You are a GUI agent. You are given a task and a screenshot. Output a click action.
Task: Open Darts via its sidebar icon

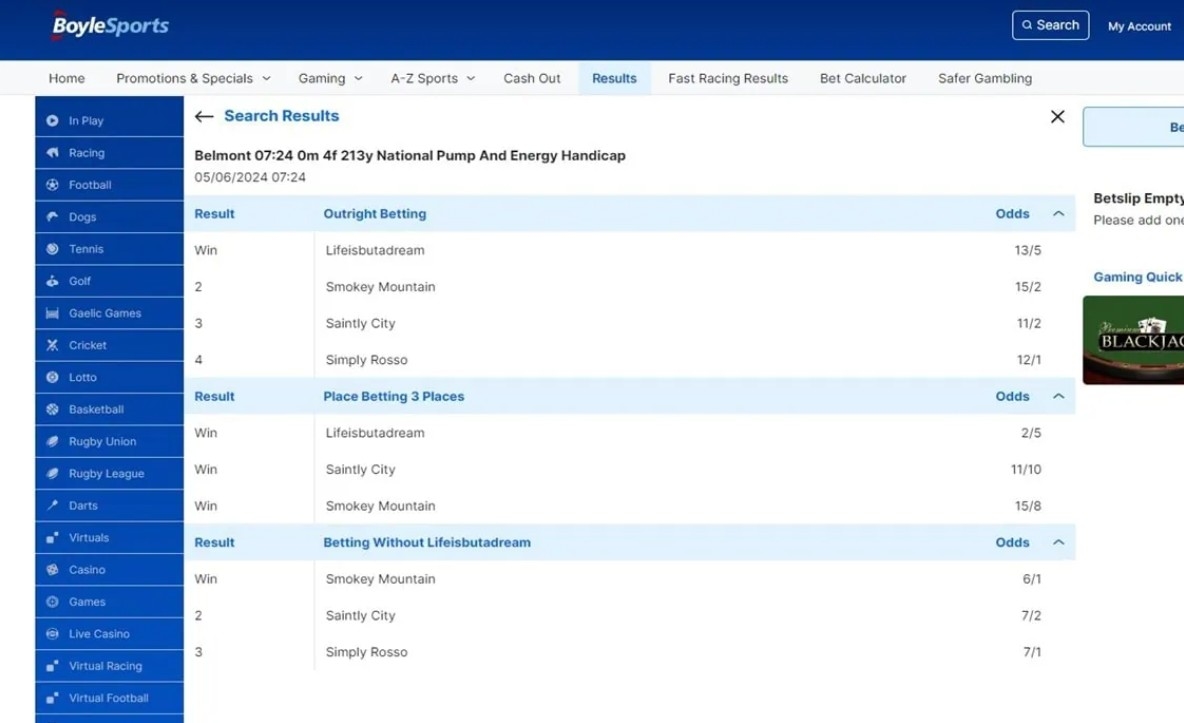click(53, 505)
